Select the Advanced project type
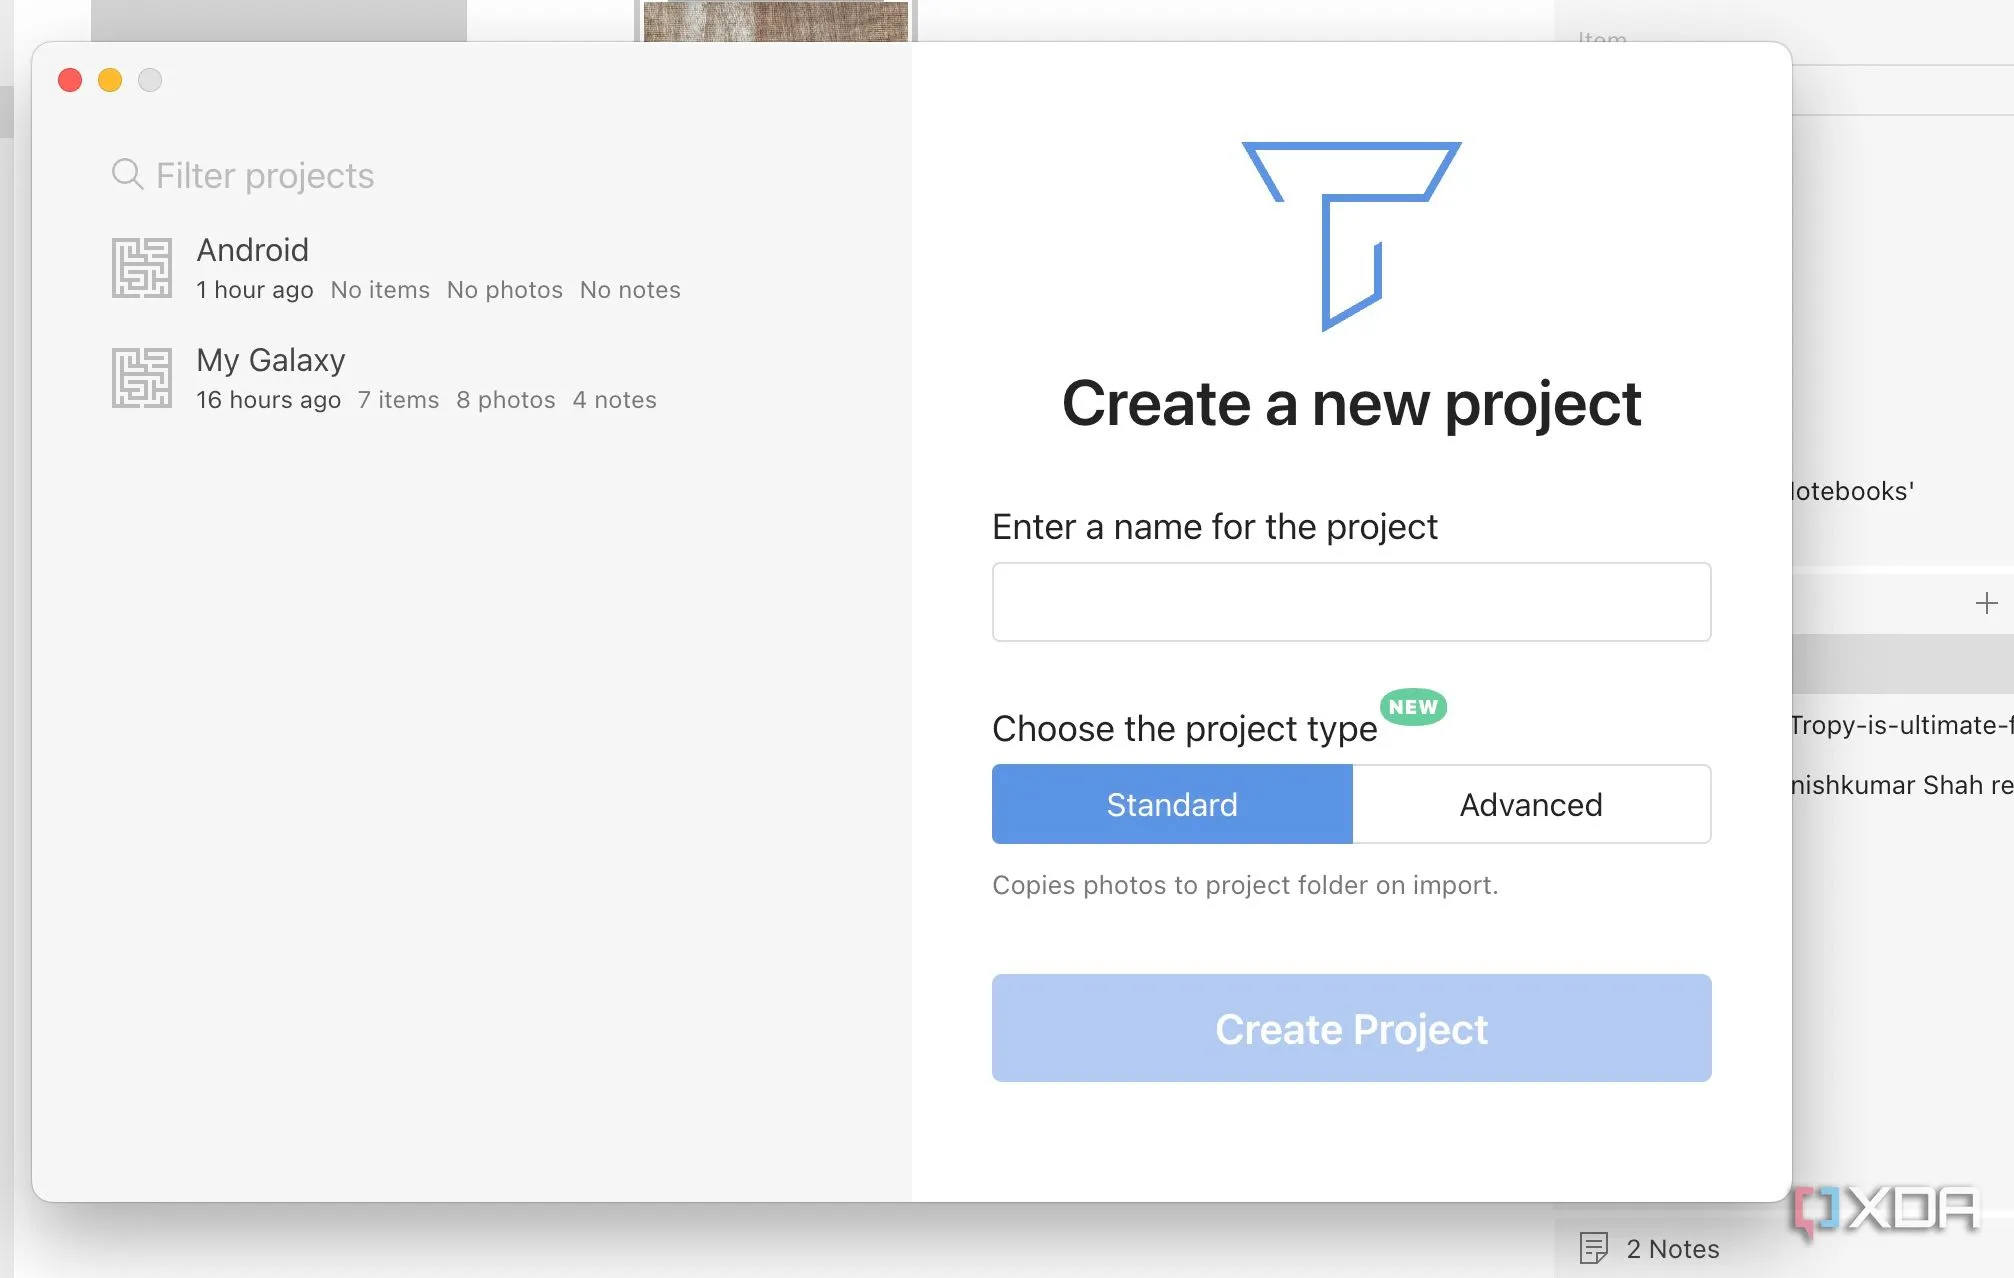The image size is (2014, 1278). (x=1531, y=804)
